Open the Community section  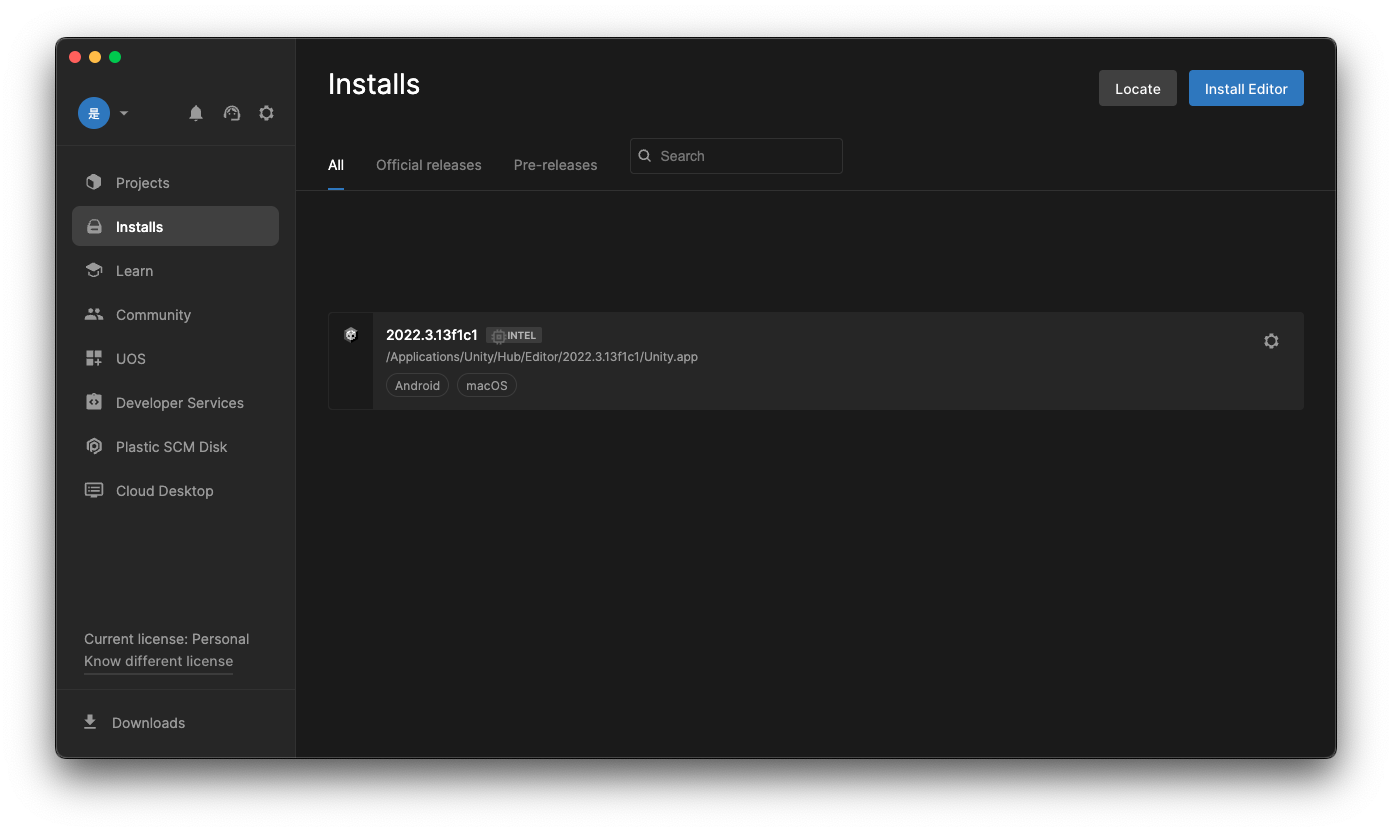(175, 315)
